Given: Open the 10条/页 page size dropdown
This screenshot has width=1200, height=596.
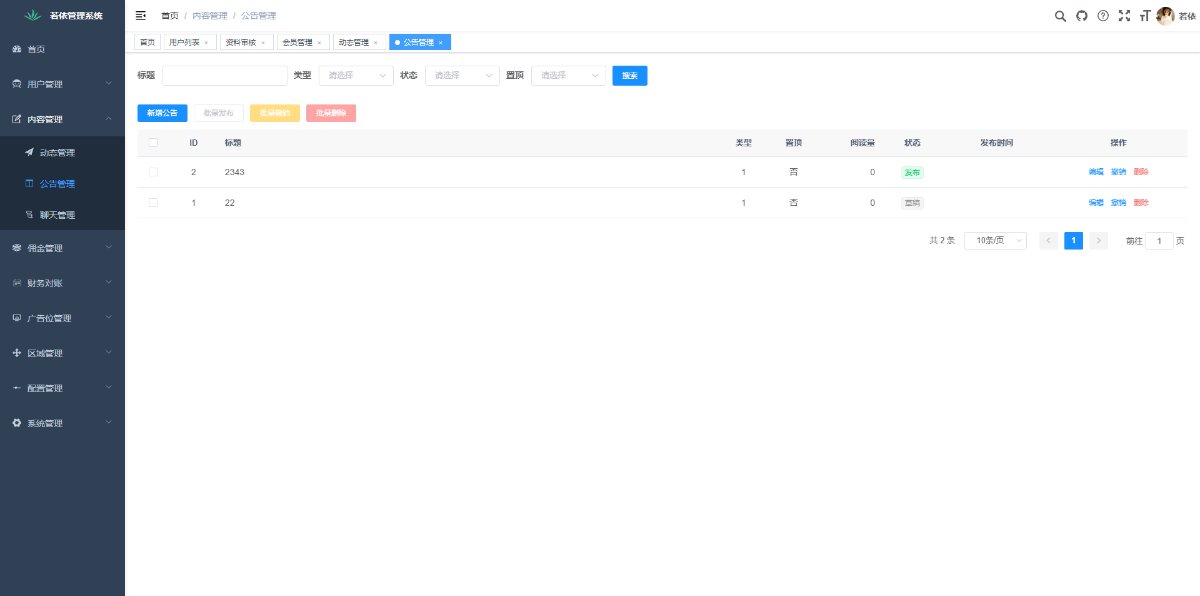Looking at the screenshot, I should pos(995,240).
